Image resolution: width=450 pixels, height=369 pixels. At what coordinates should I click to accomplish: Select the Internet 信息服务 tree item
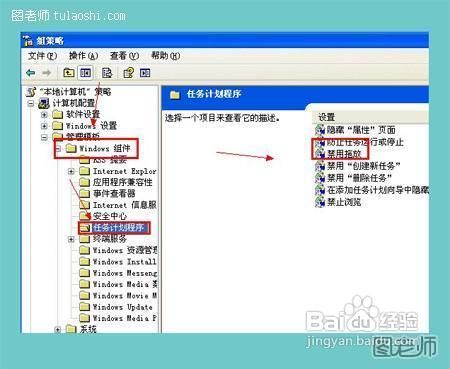[x=125, y=205]
